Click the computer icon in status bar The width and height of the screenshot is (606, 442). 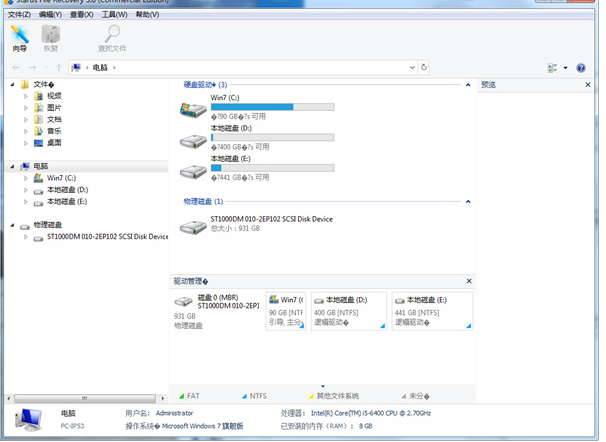(29, 420)
